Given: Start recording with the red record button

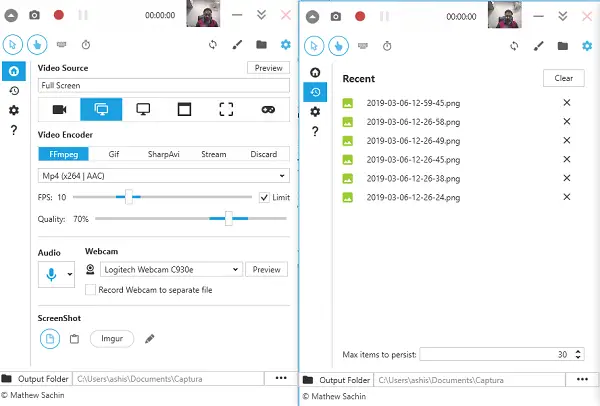Looking at the screenshot, I should [x=59, y=15].
